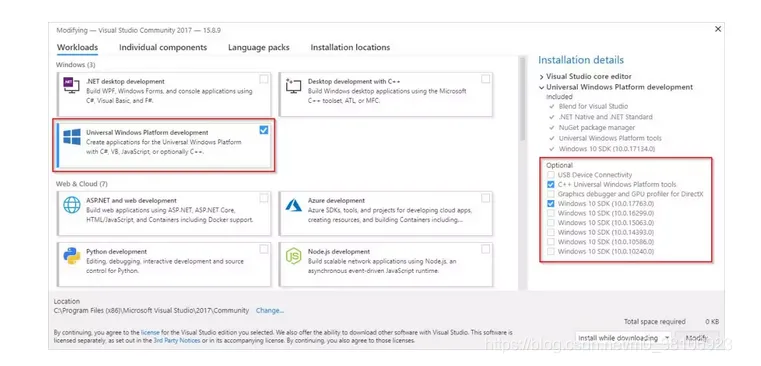The width and height of the screenshot is (761, 366).
Task: Click the Desktop development with C++ icon
Action: coord(293,85)
